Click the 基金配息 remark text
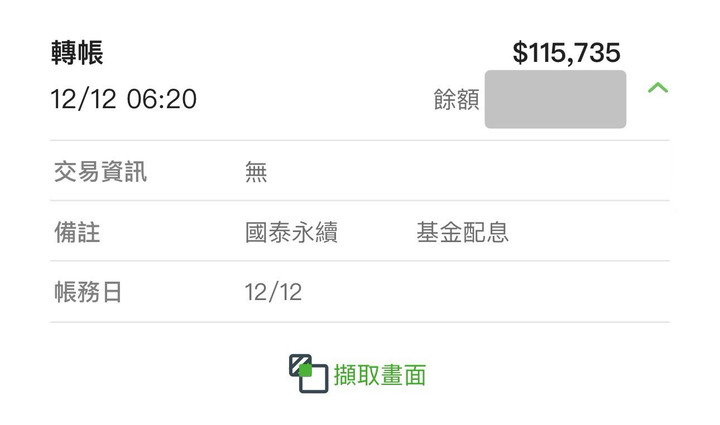720x425 pixels. coord(463,232)
